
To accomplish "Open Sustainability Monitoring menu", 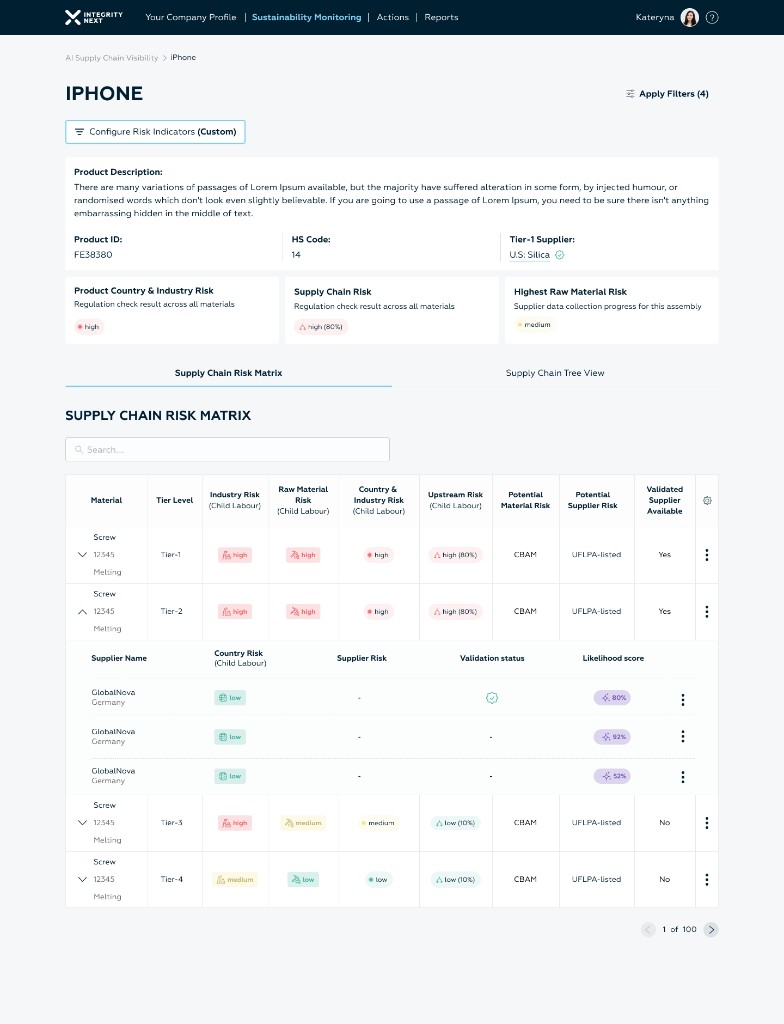I will 306,18.
